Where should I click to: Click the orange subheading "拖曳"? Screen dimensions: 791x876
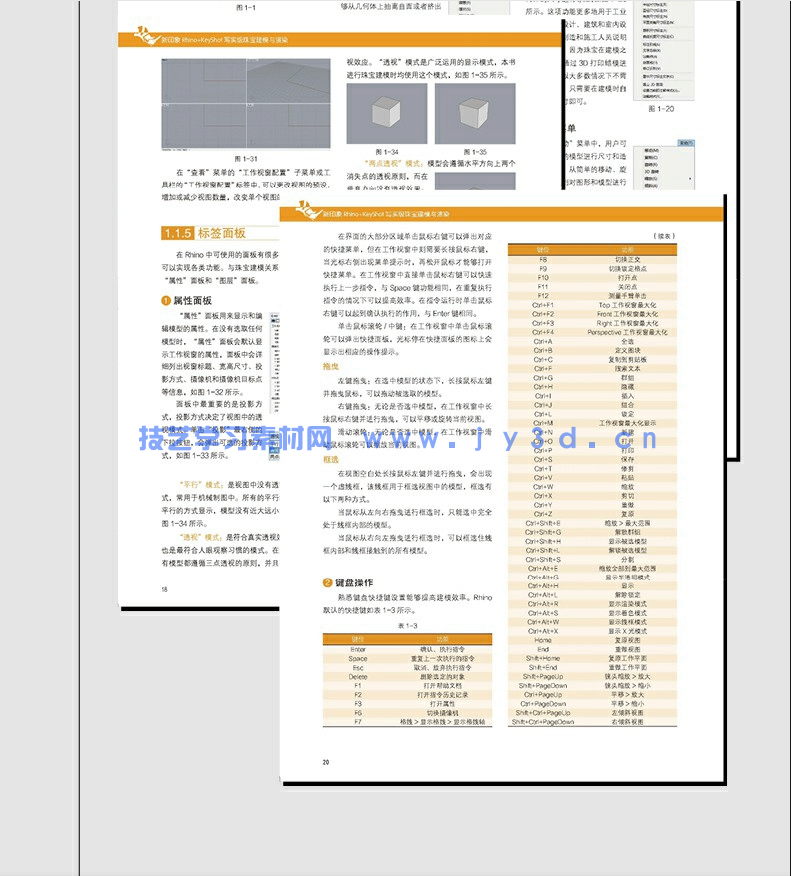point(331,366)
